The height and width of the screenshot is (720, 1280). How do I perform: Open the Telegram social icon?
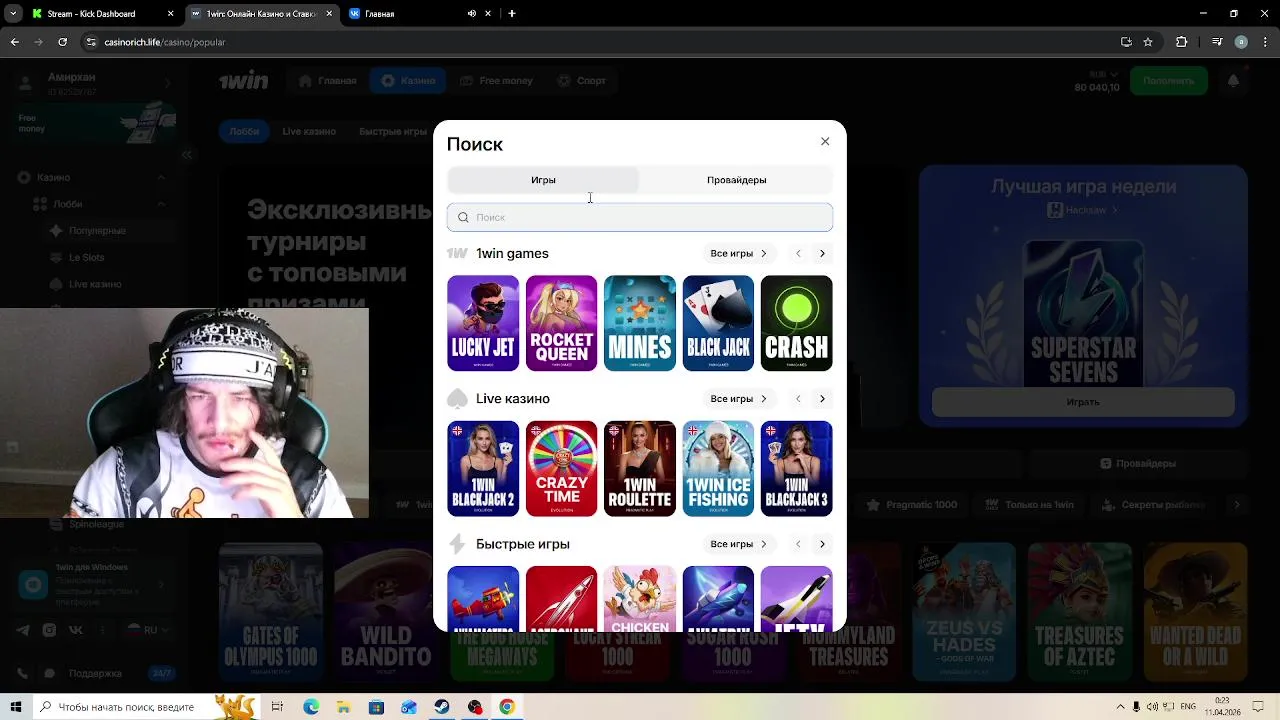pos(23,630)
